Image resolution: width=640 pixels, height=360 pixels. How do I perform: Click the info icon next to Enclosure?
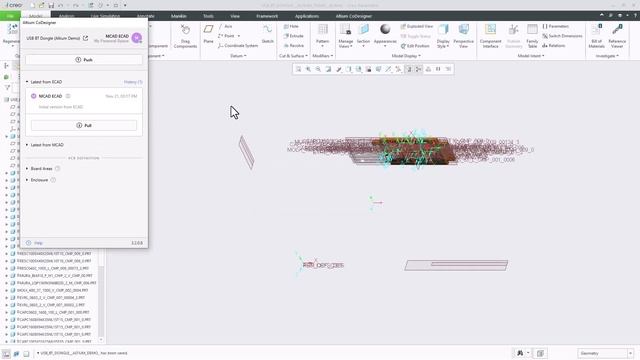click(x=53, y=180)
